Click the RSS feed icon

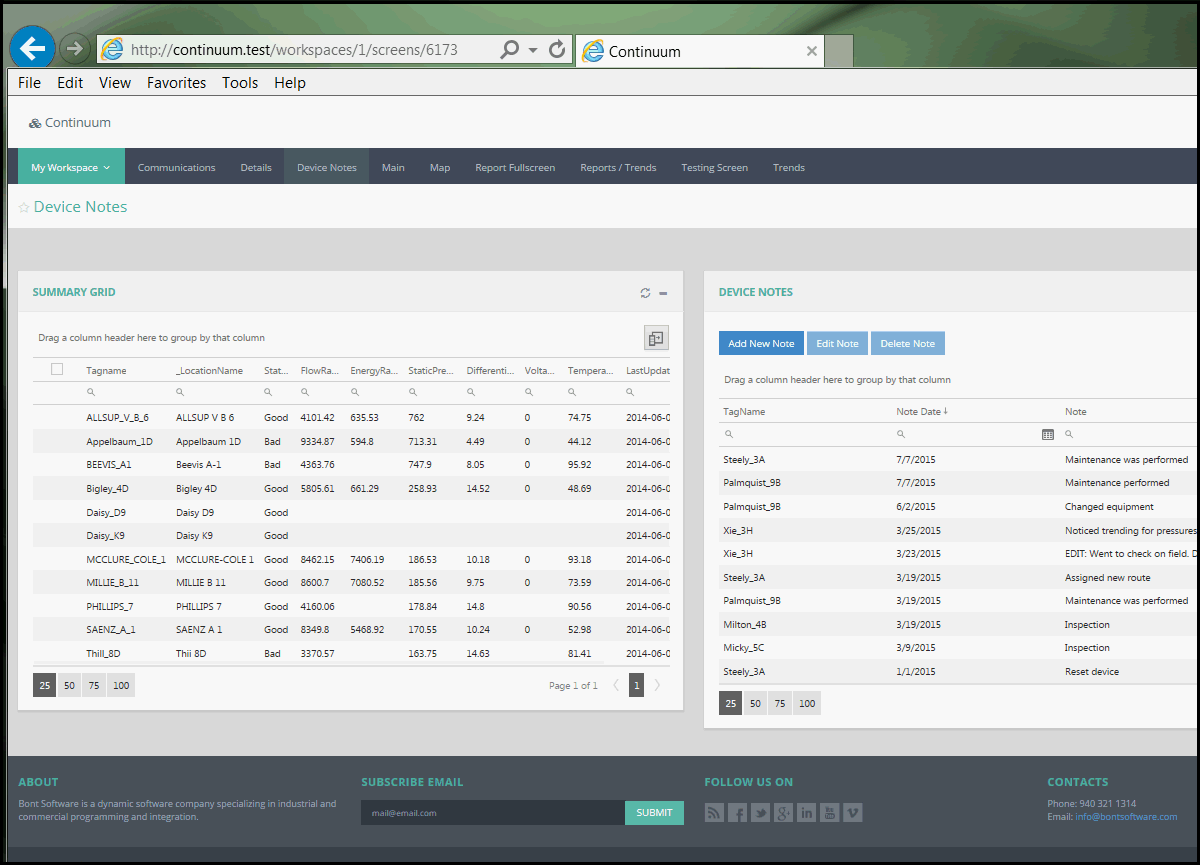click(x=714, y=813)
